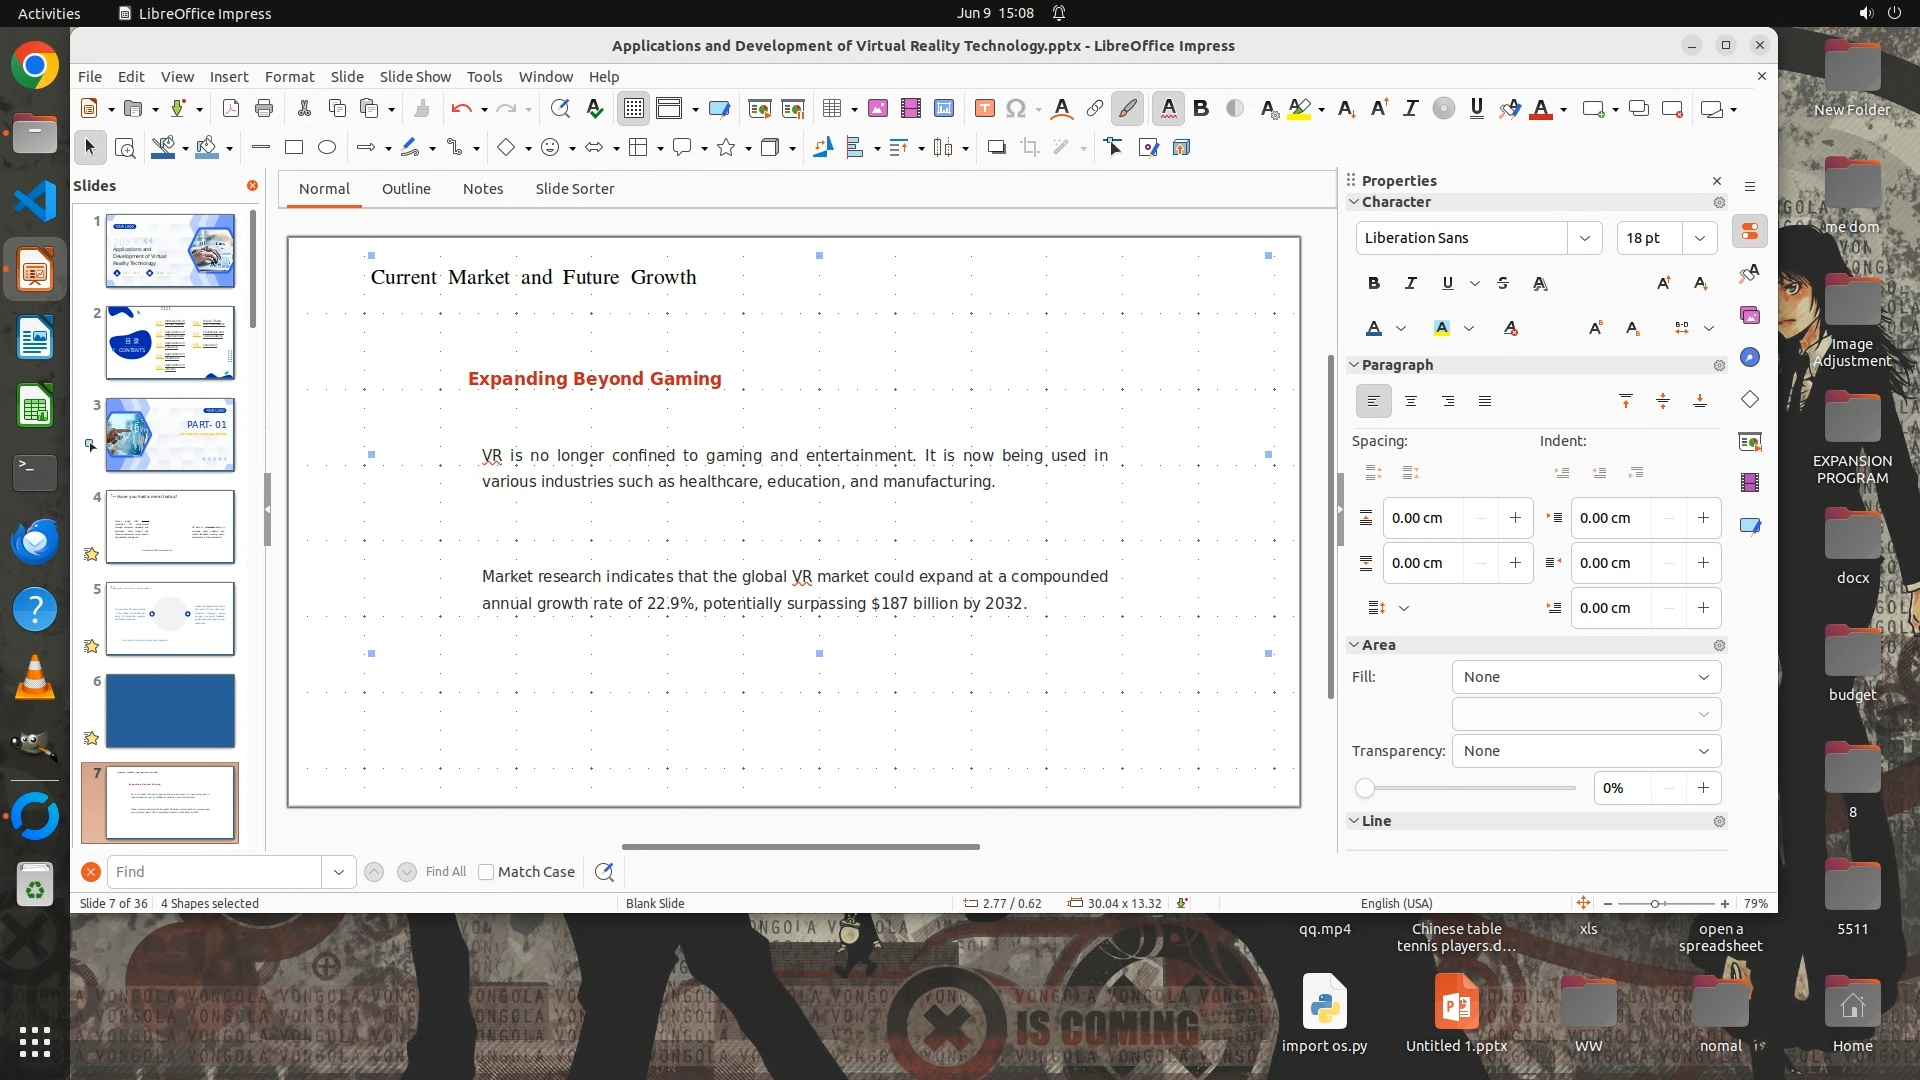The height and width of the screenshot is (1080, 1920).
Task: Click the transparency slider handle
Action: point(1365,788)
